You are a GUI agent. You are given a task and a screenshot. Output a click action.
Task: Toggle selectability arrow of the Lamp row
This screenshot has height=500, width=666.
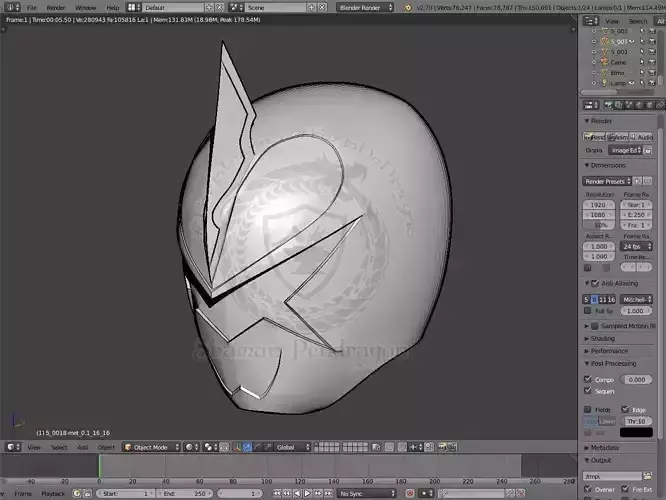tap(642, 83)
